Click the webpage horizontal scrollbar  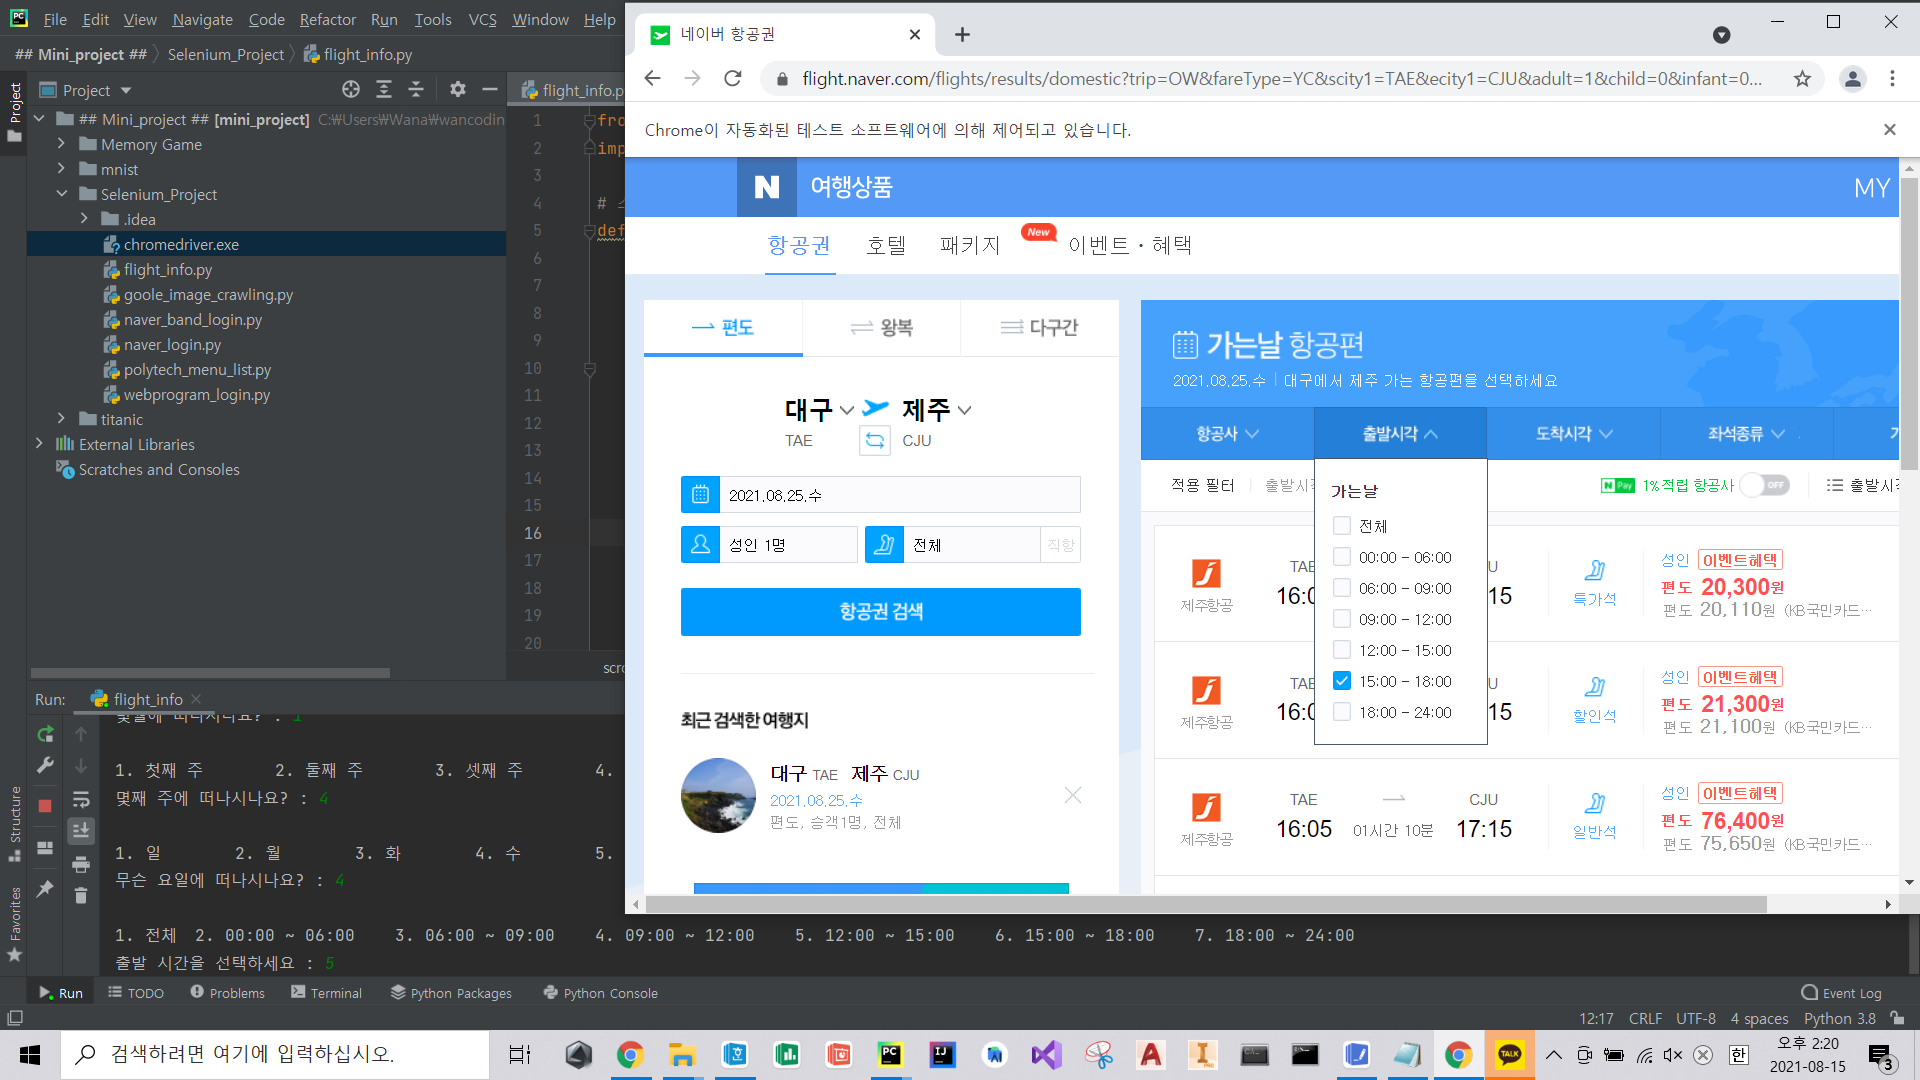[x=1206, y=904]
